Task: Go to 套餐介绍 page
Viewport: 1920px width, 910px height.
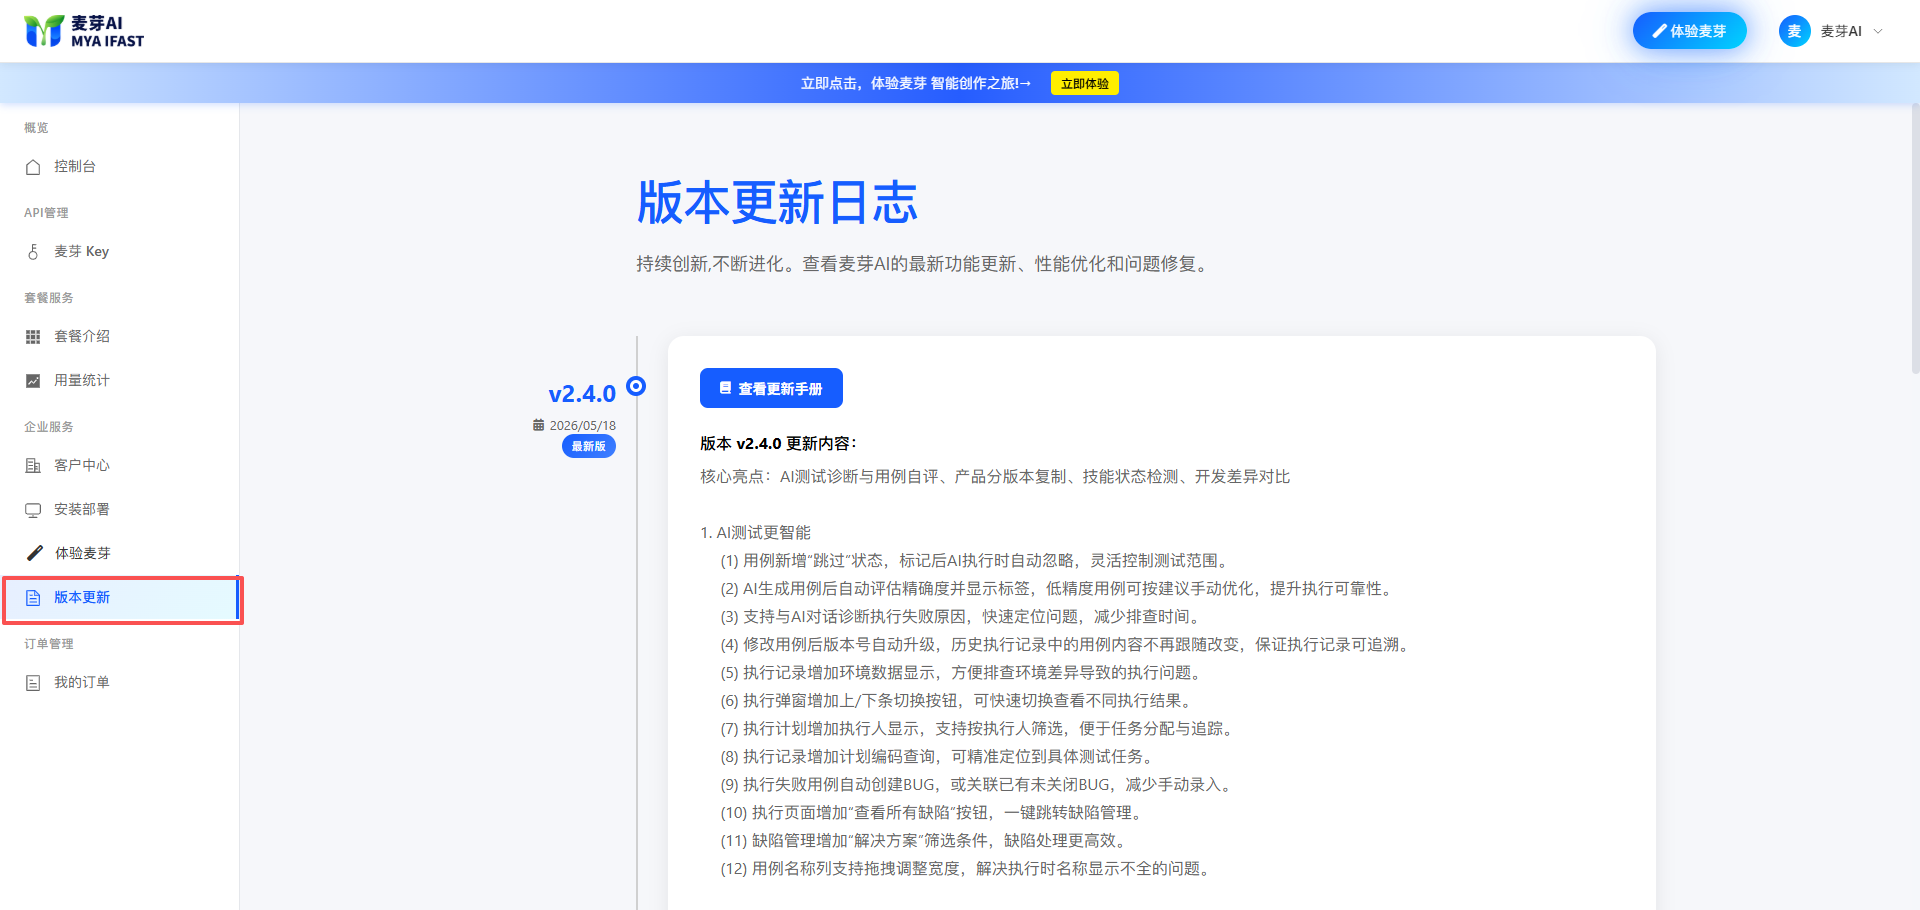Action: tap(120, 337)
